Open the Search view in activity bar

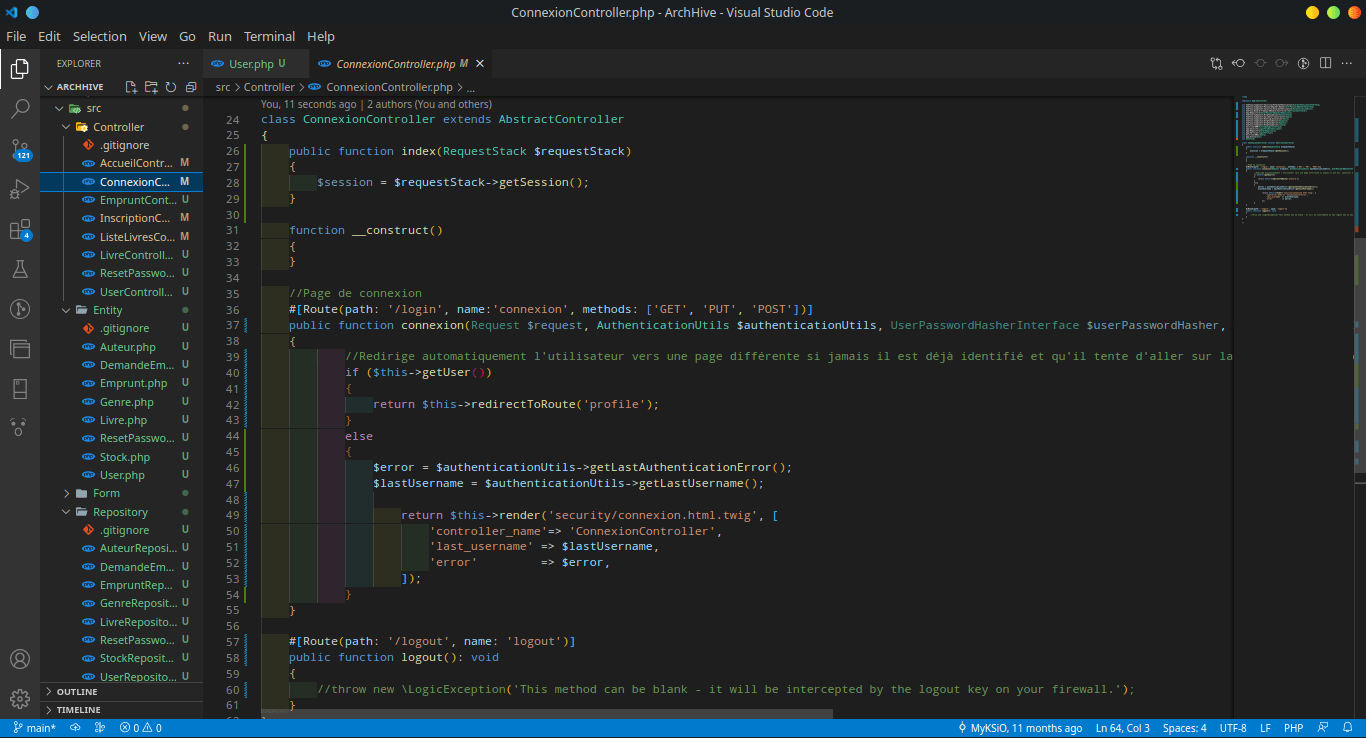pos(20,109)
